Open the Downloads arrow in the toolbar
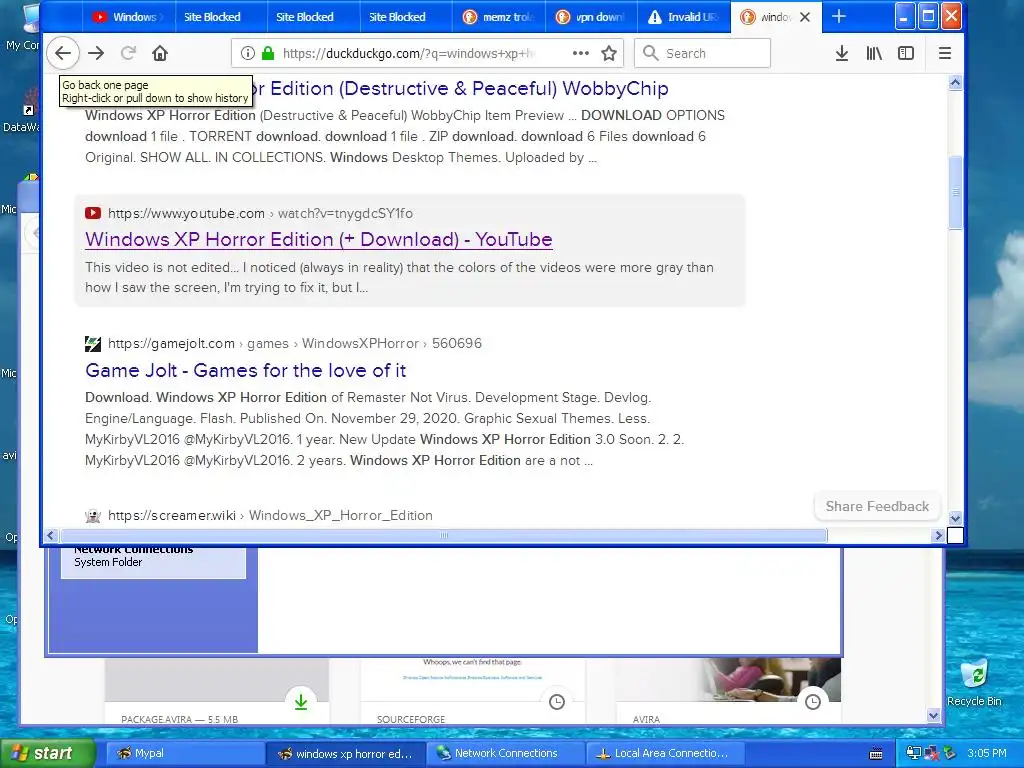The image size is (1024, 768). tap(842, 54)
